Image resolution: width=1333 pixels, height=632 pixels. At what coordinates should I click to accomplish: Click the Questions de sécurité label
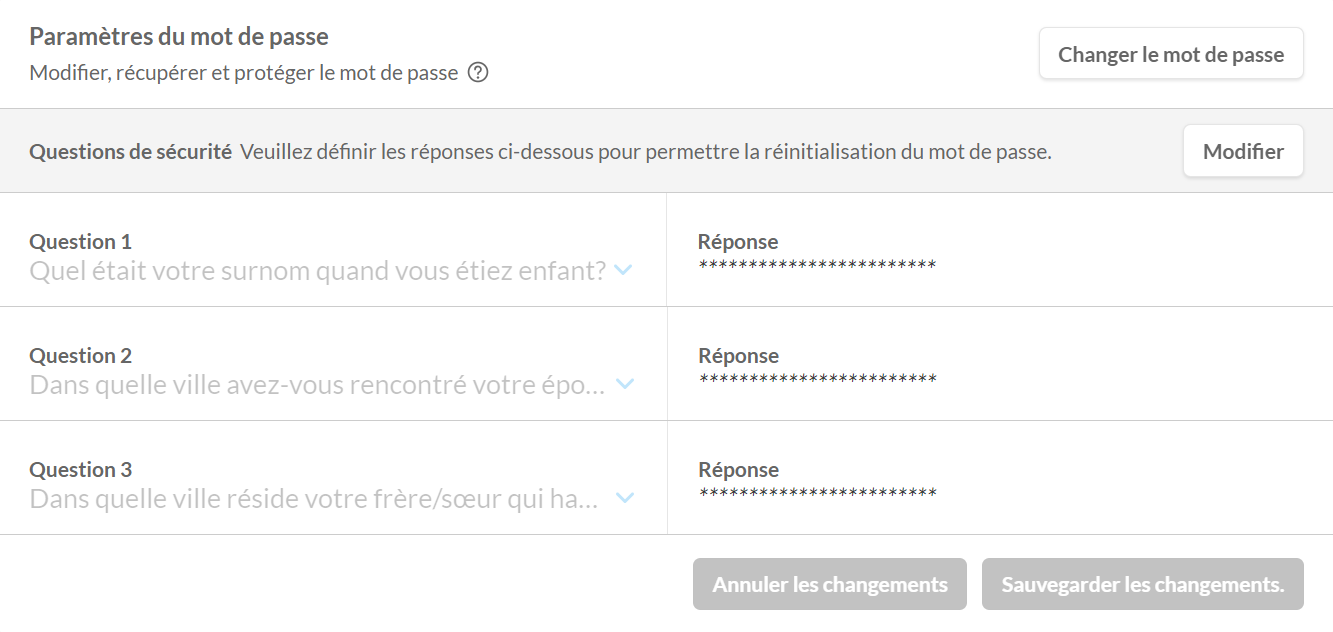click(130, 152)
